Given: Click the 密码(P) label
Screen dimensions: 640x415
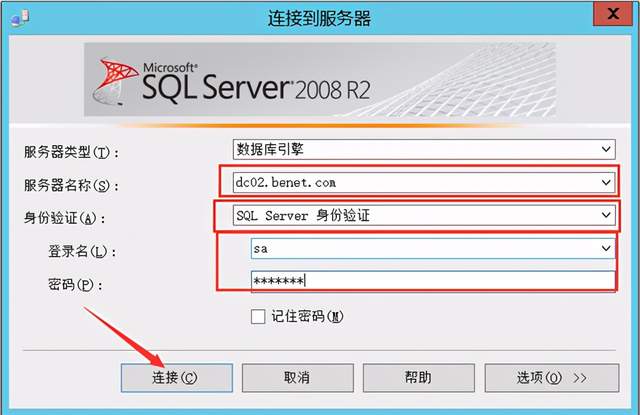Looking at the screenshot, I should [x=75, y=284].
